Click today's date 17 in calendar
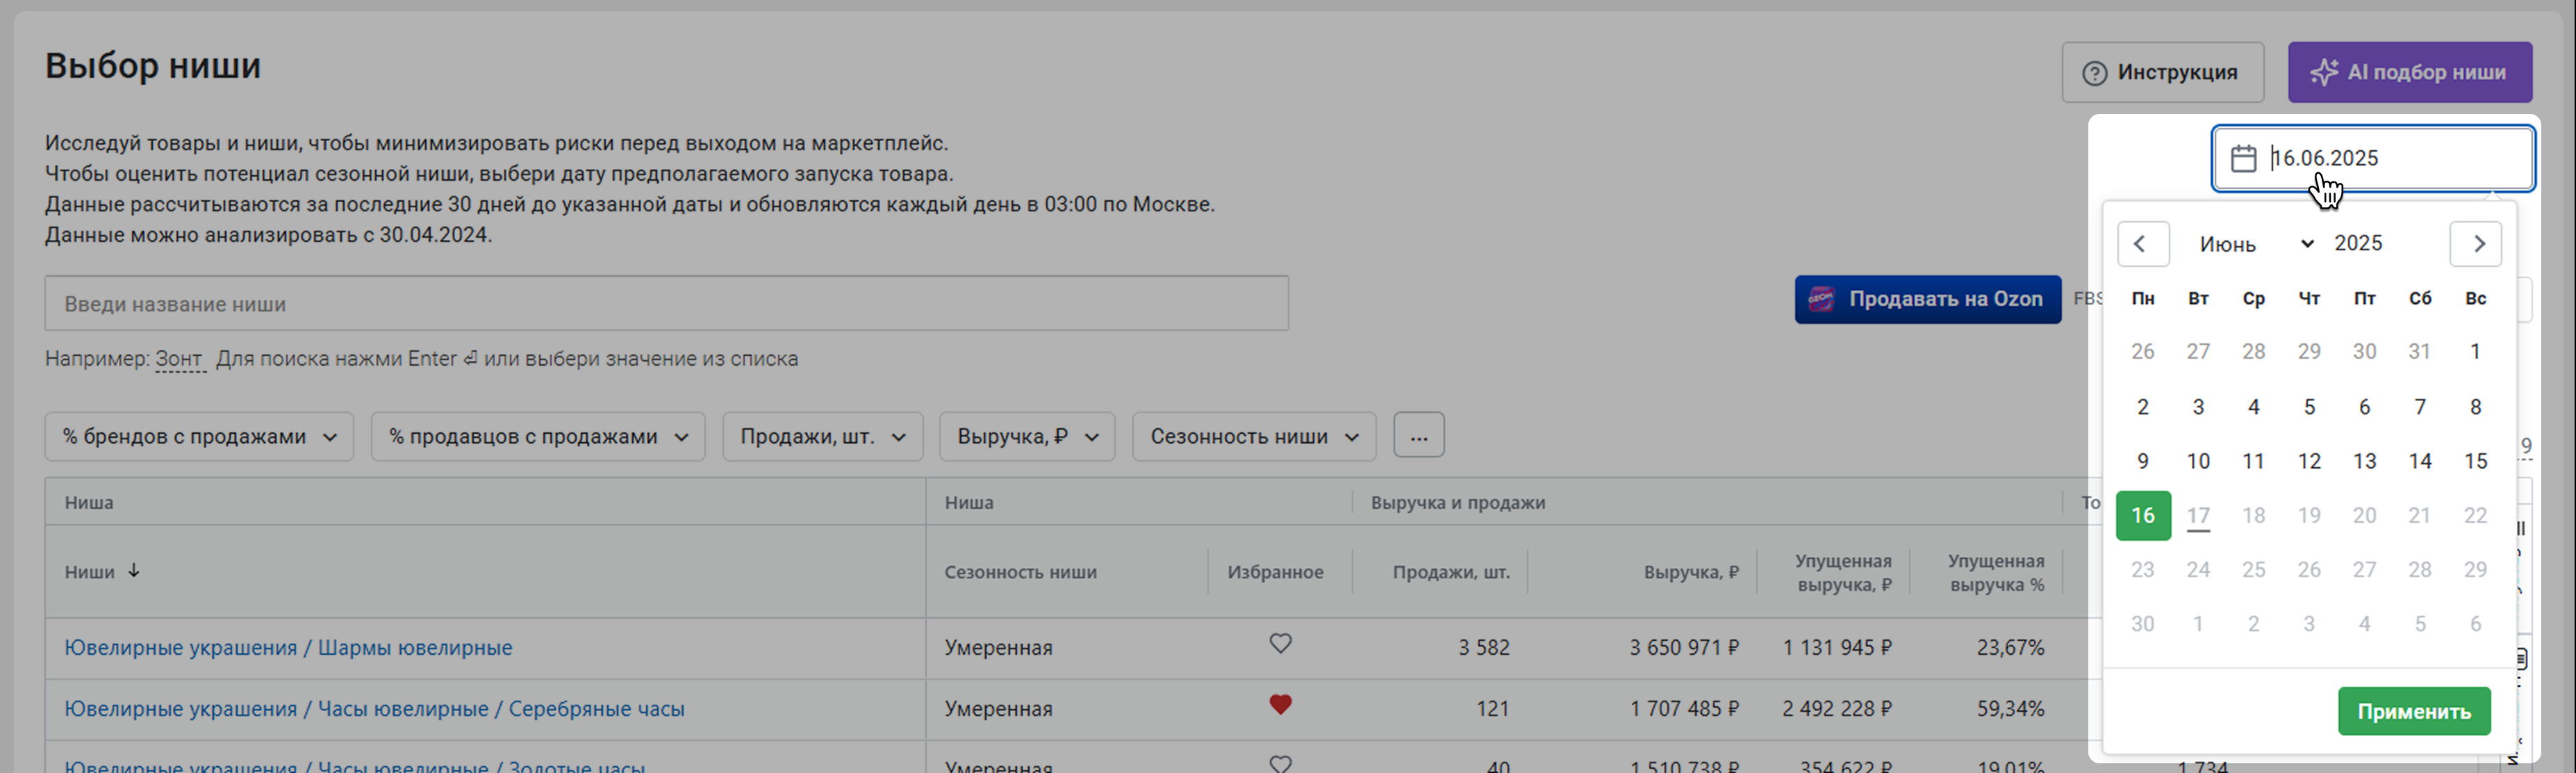Viewport: 2576px width, 773px height. pos(2198,515)
